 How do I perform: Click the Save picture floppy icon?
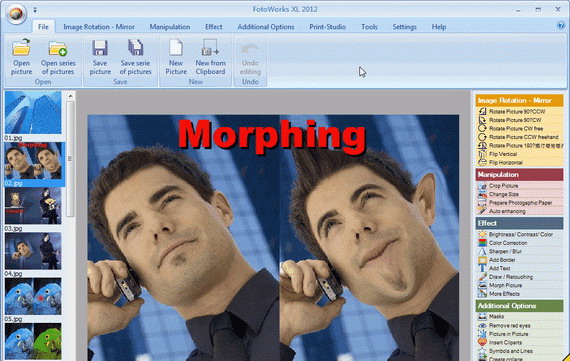pyautogui.click(x=100, y=48)
